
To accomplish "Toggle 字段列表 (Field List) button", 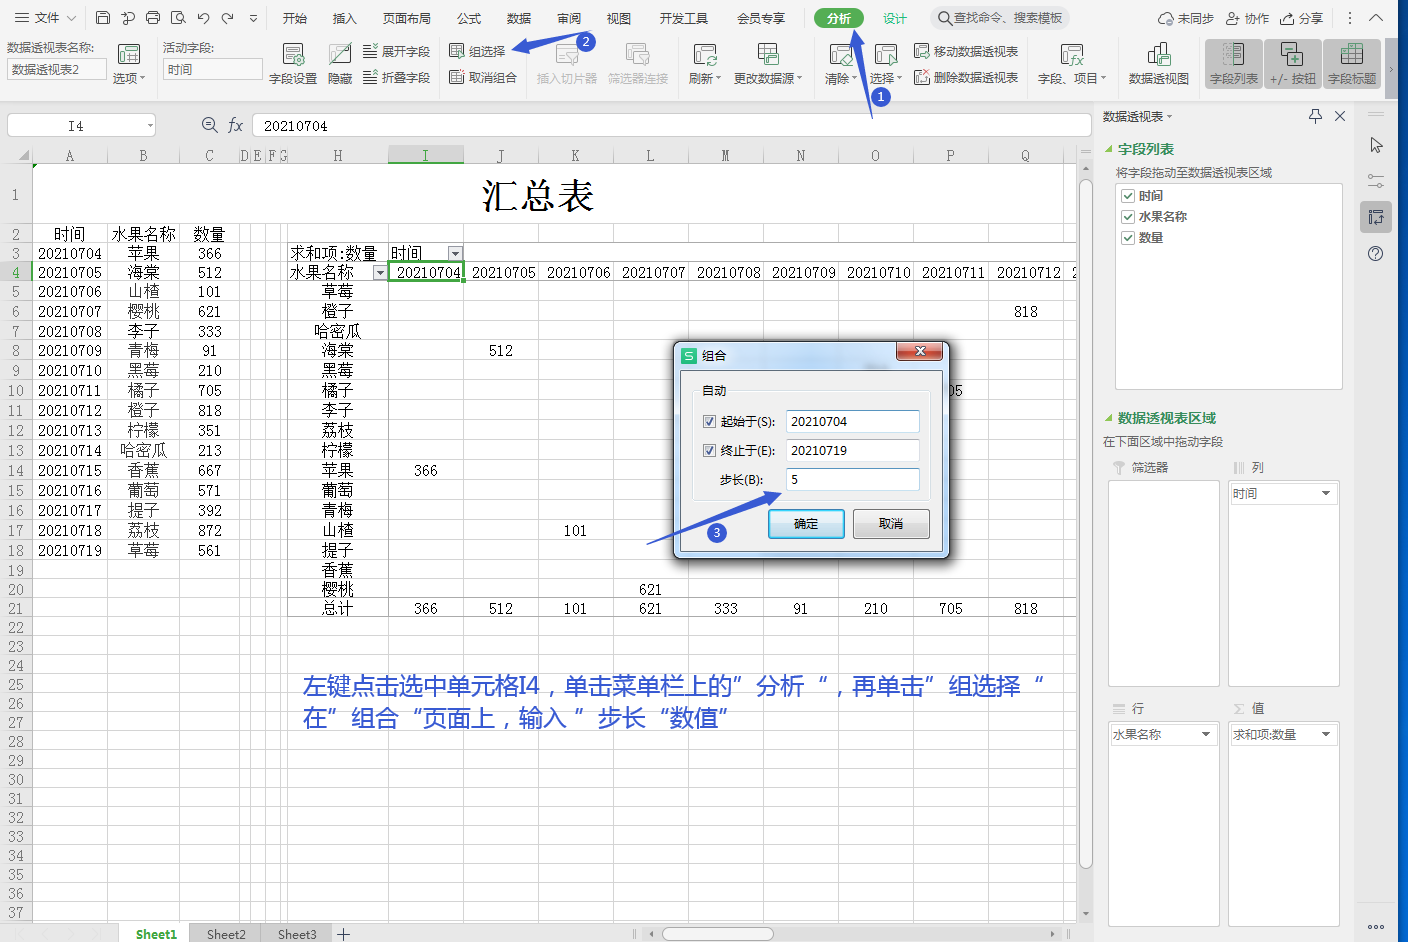I will [1234, 63].
